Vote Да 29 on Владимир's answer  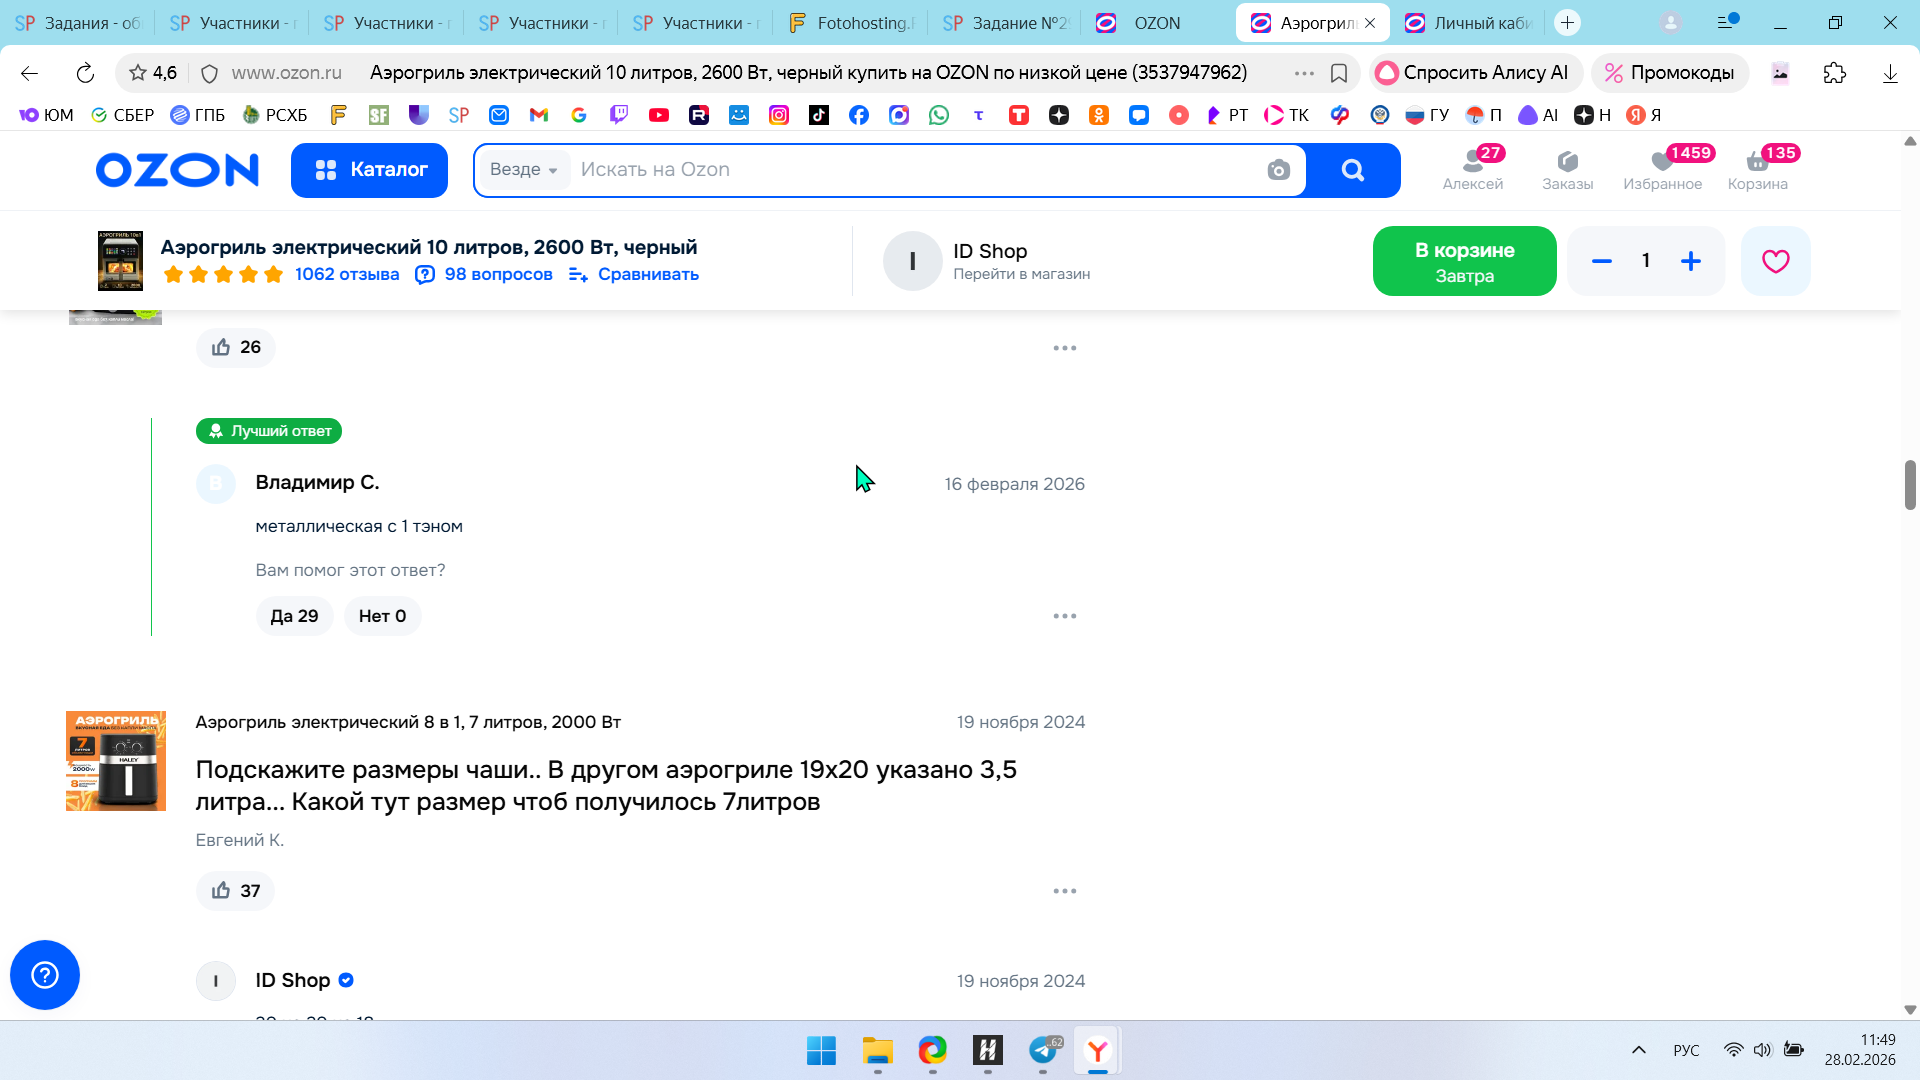294,616
